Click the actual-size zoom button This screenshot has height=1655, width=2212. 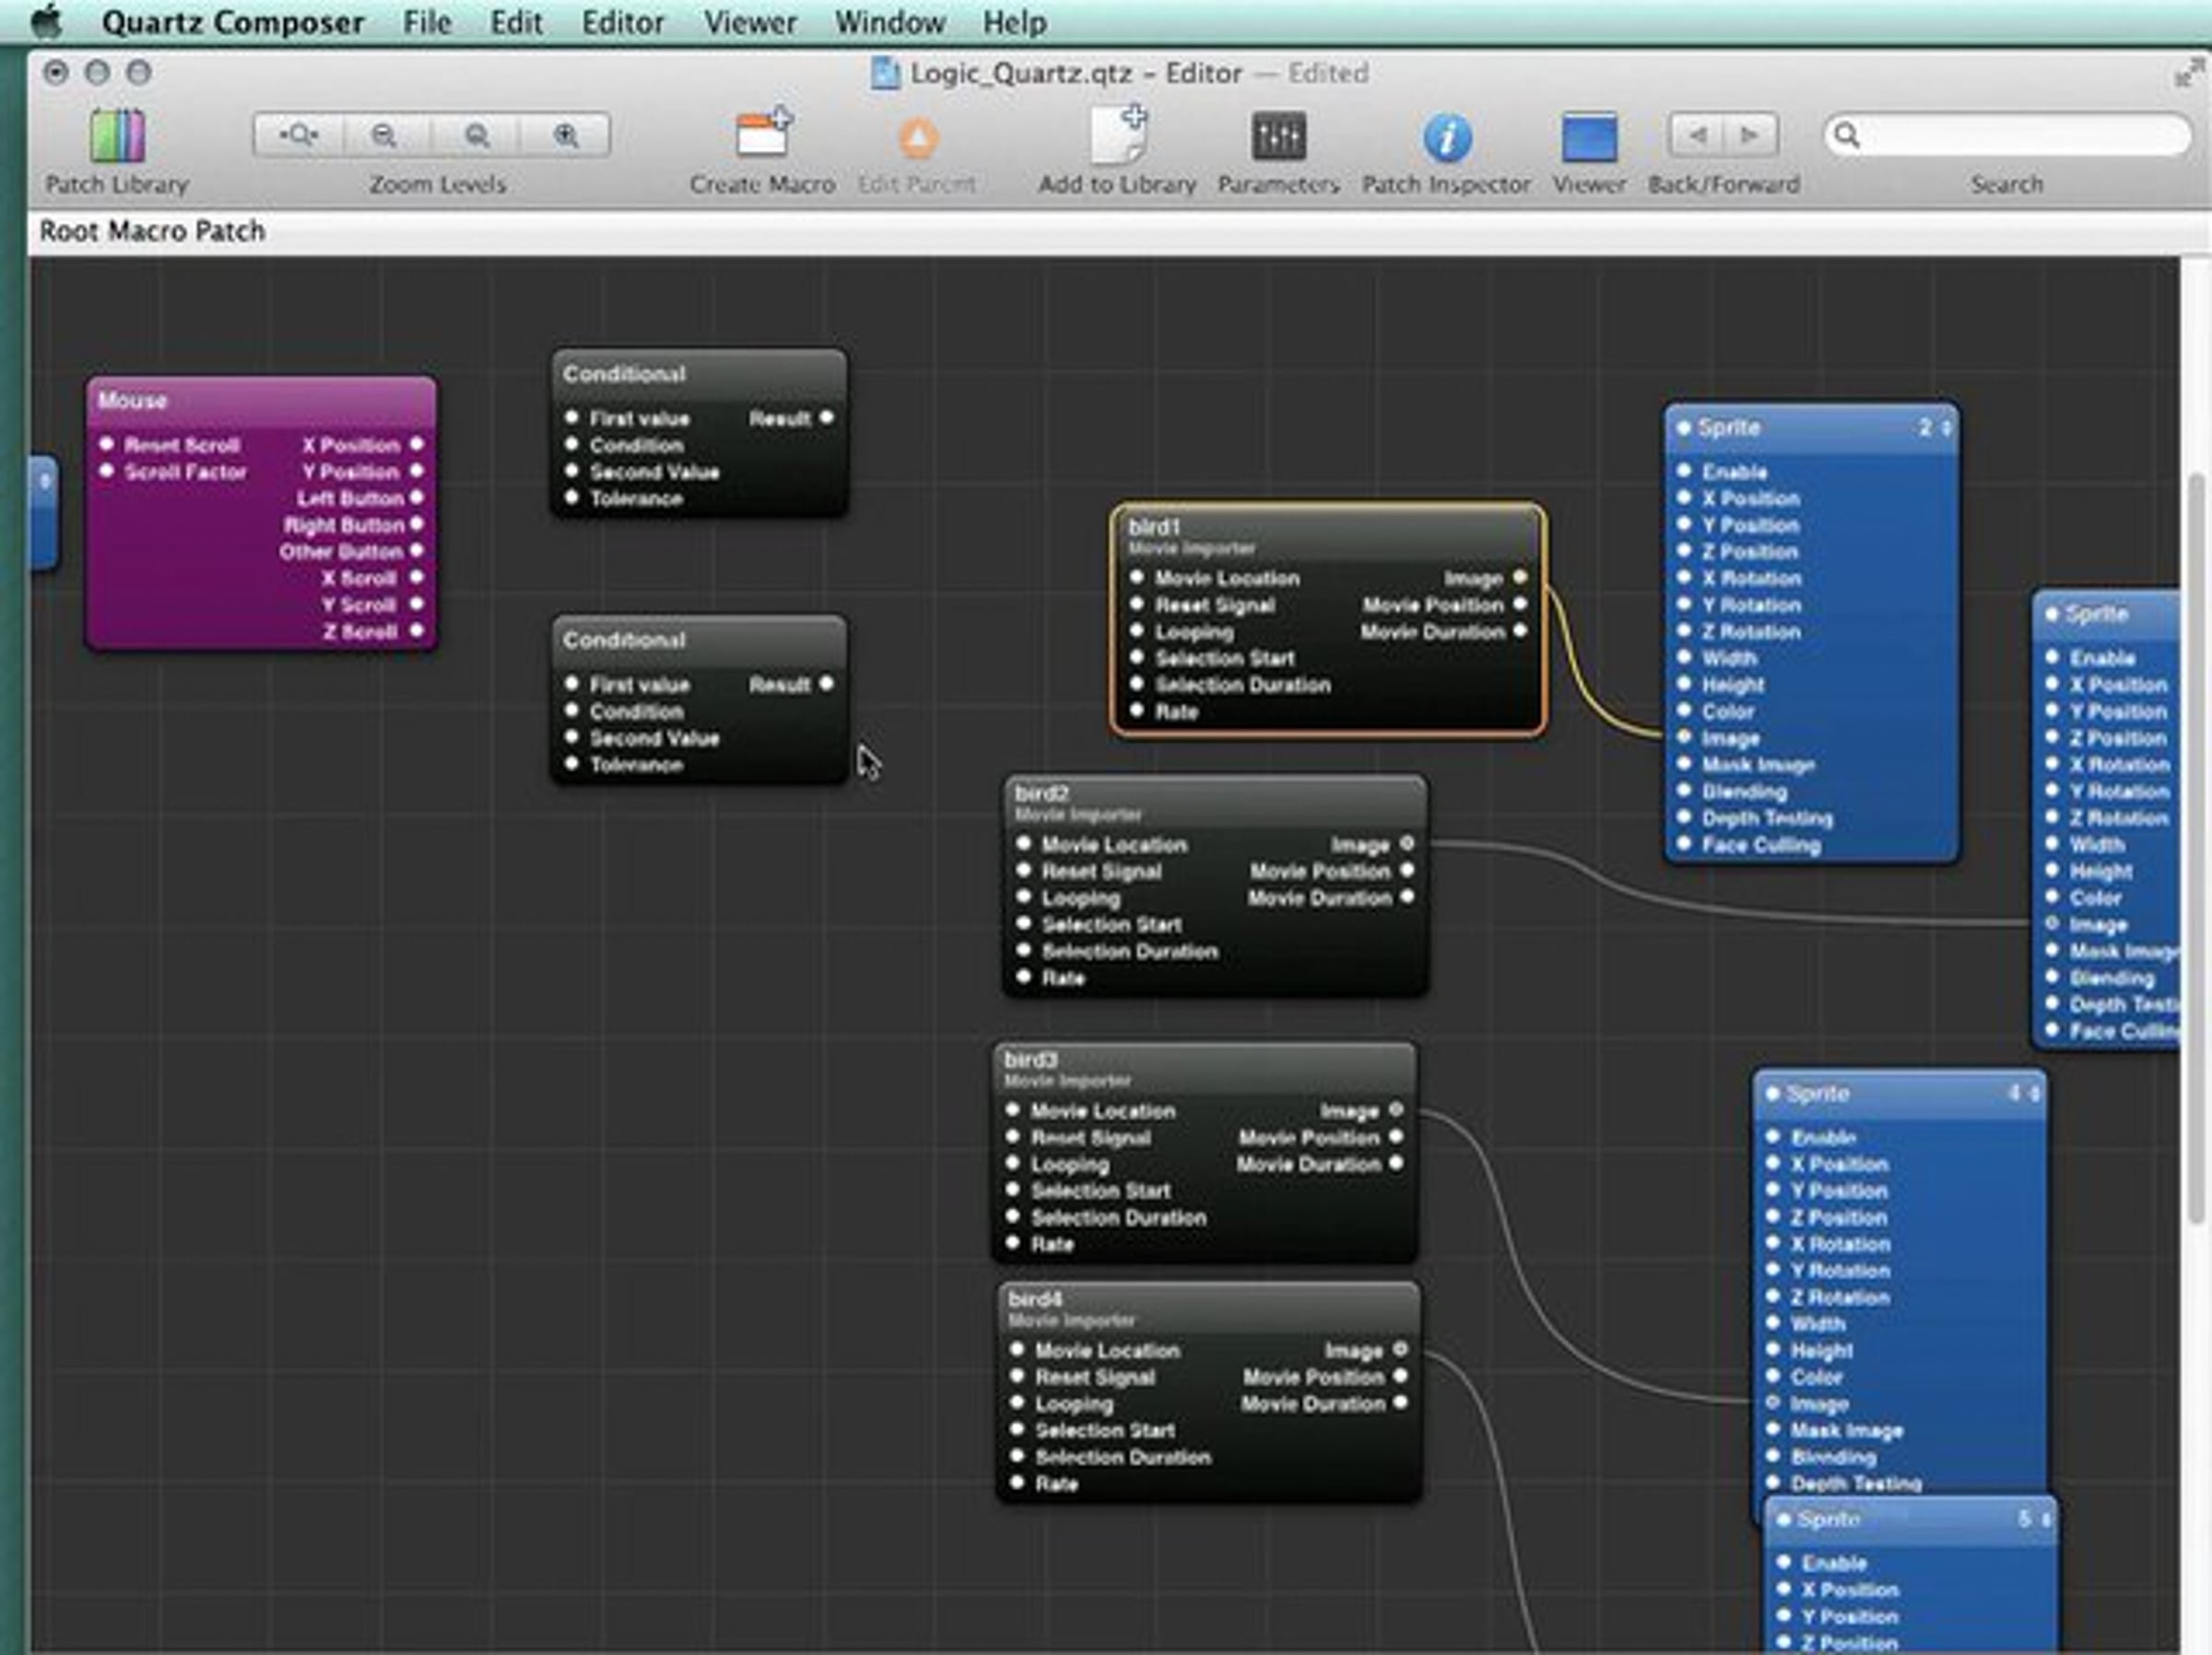477,135
